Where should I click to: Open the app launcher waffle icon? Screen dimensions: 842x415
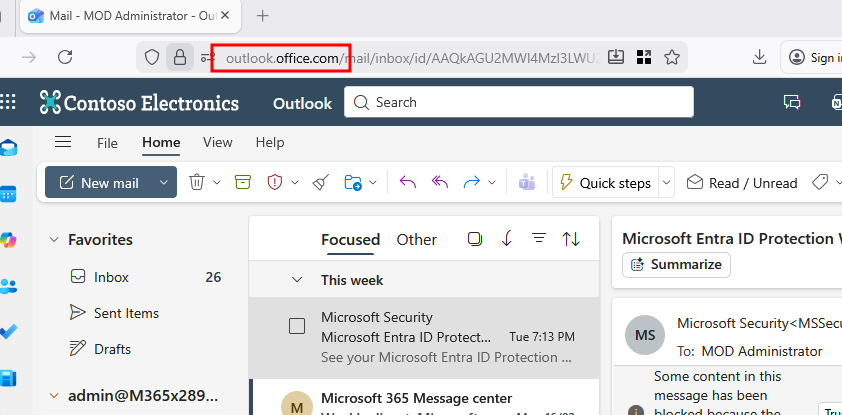pos(9,102)
